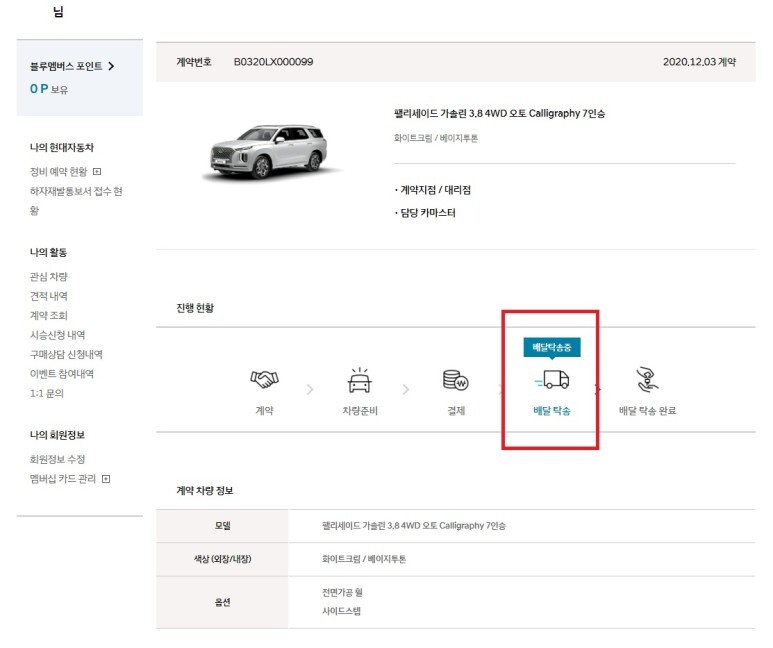Open 이벤트 참여내역 menu item
This screenshot has width=773, height=648.
pyautogui.click(x=62, y=374)
